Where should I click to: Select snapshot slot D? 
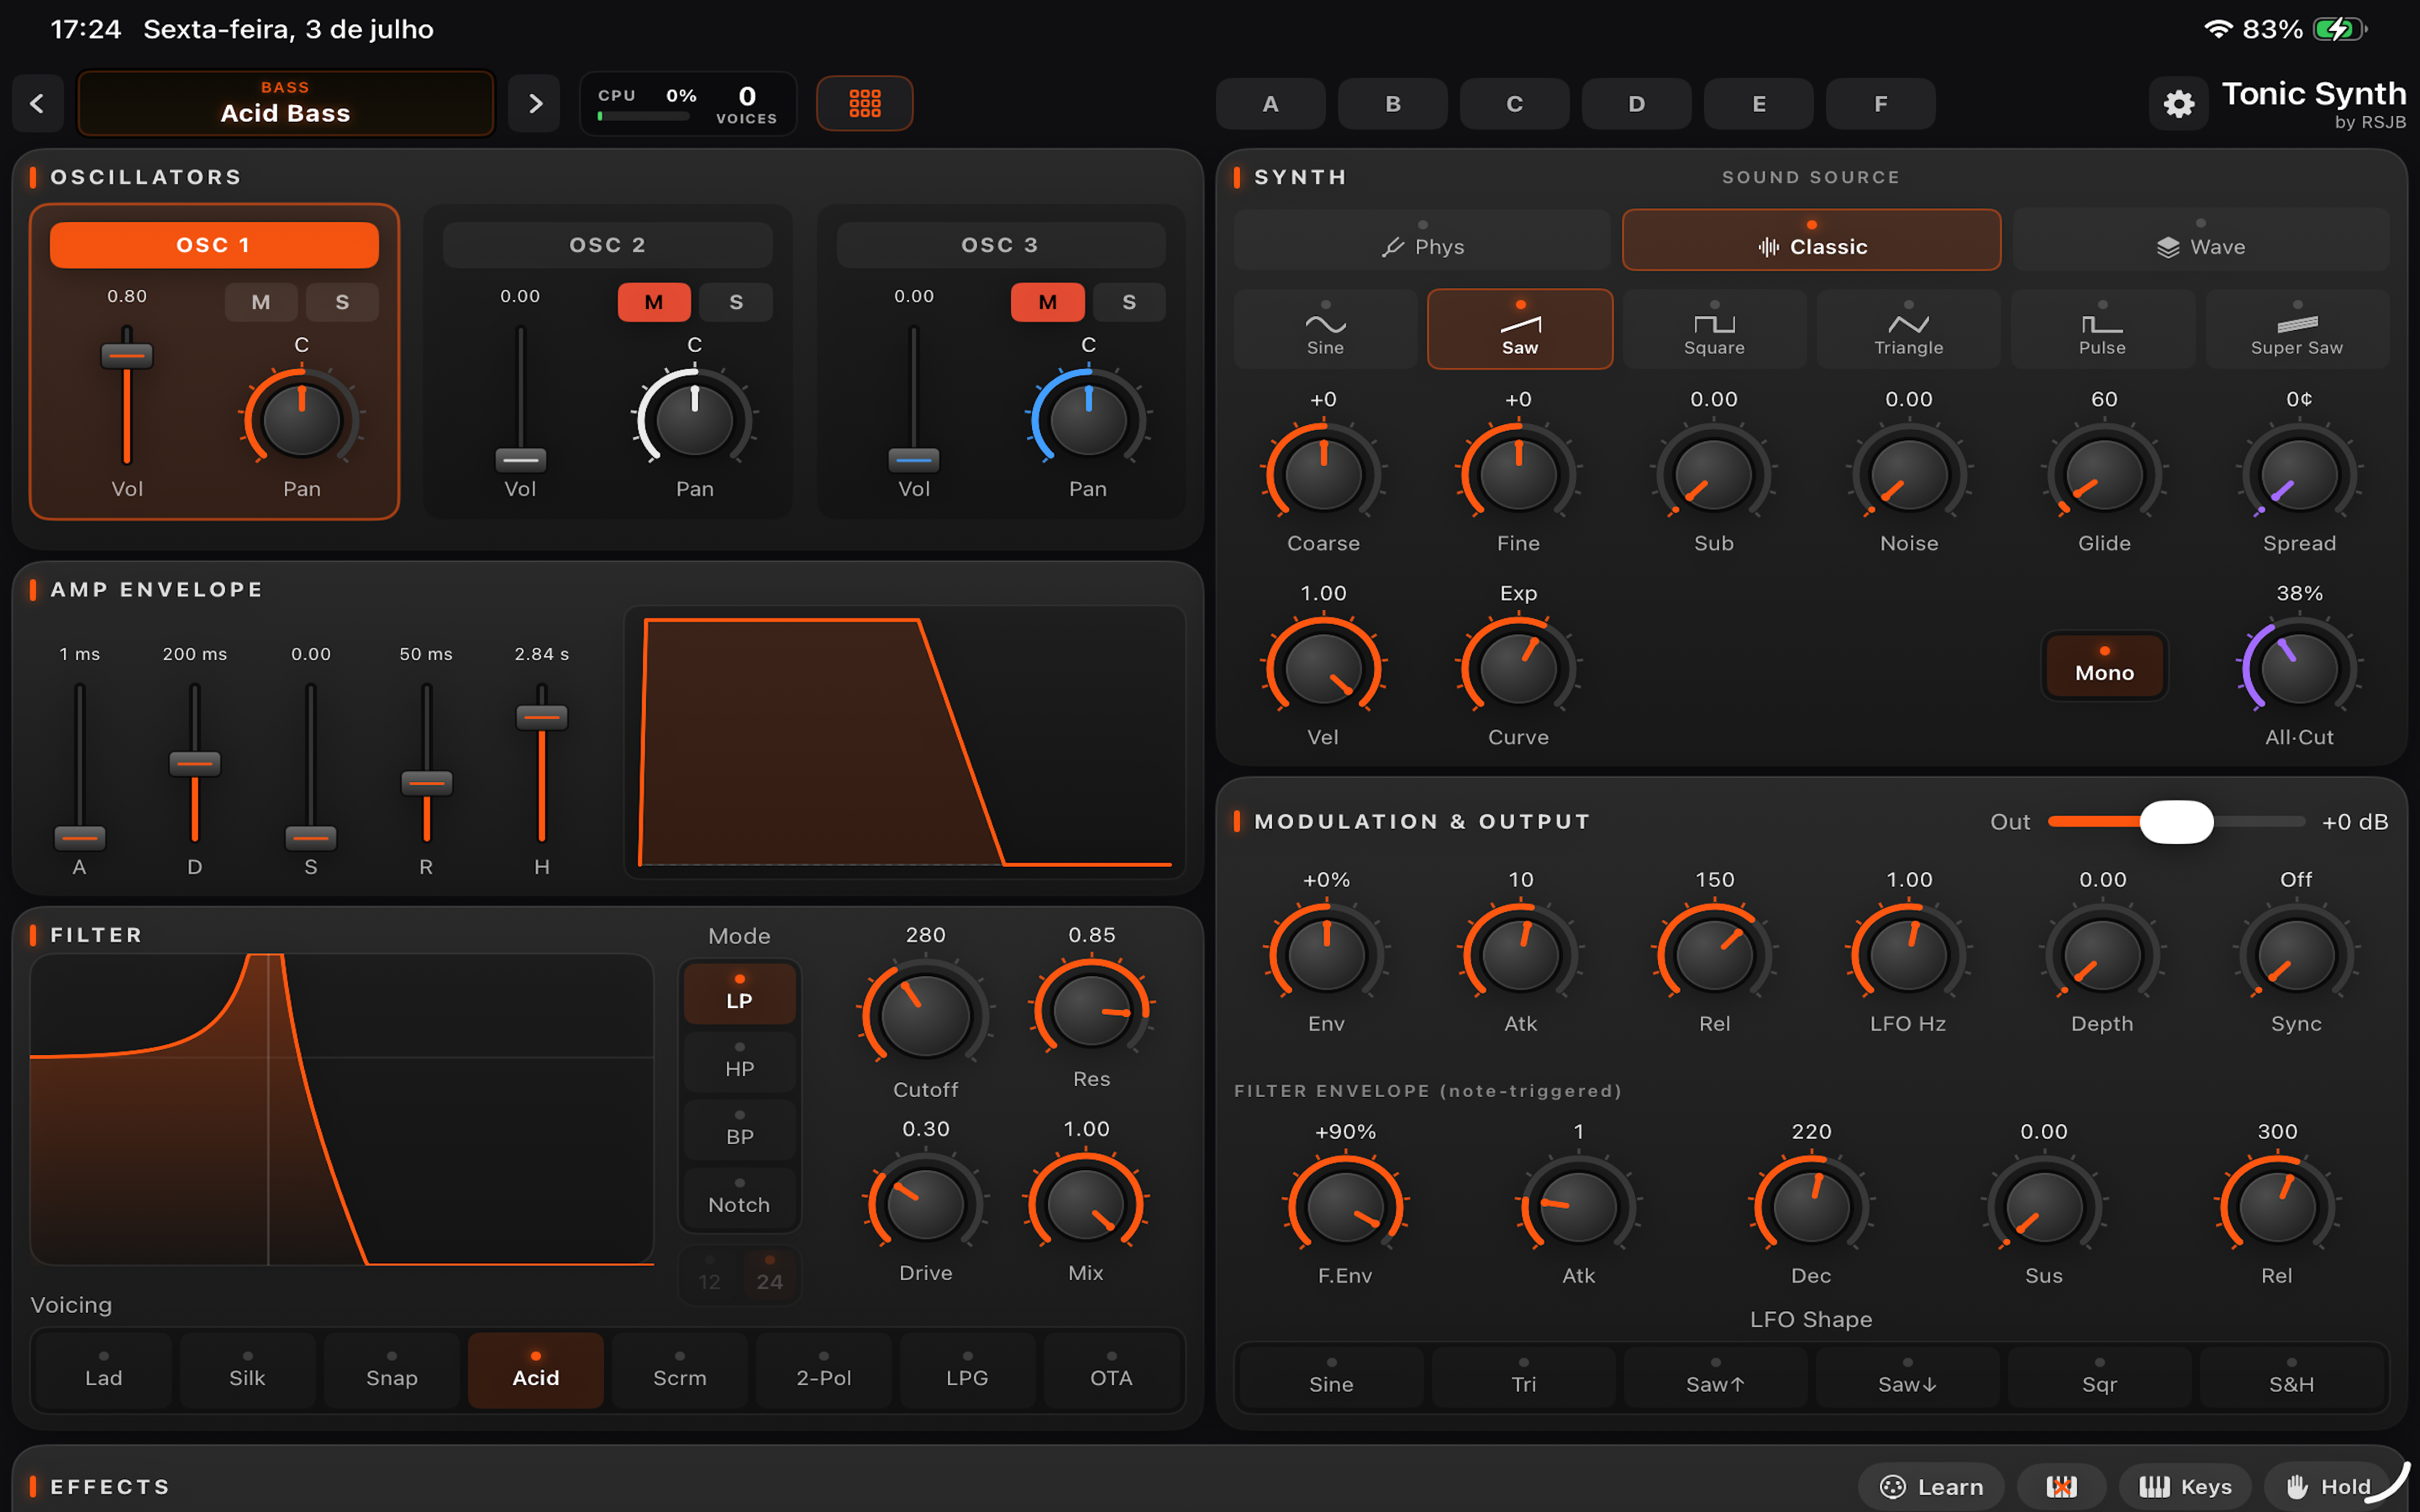1636,103
